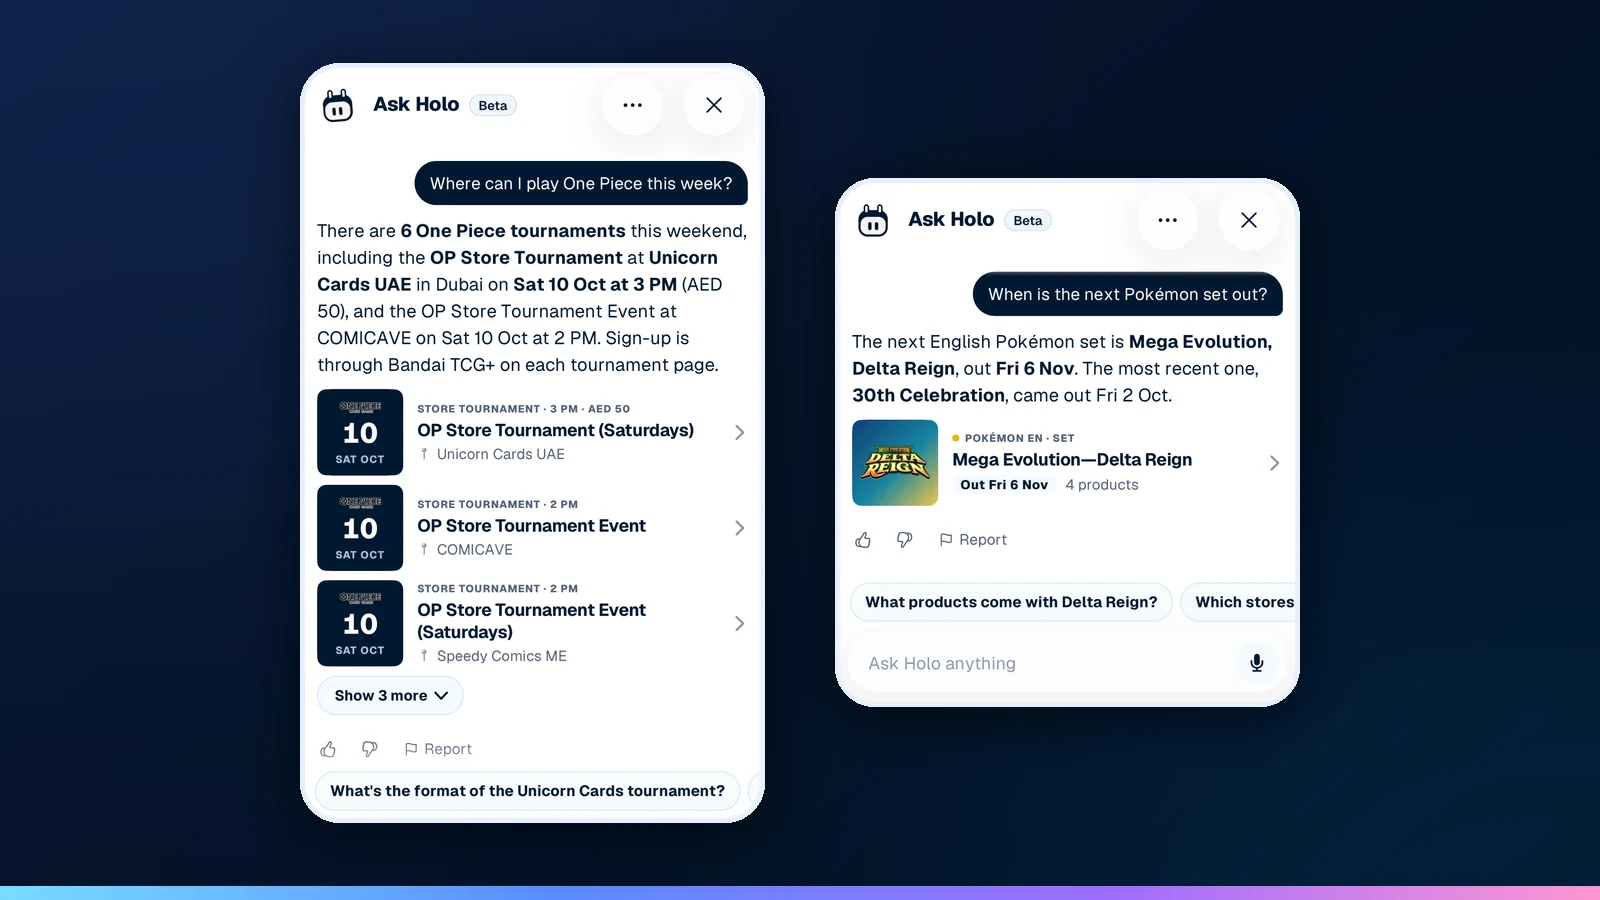Click the Beta badge in the Pokémon chat panel
Screen dimensions: 1600x900
coord(1028,220)
